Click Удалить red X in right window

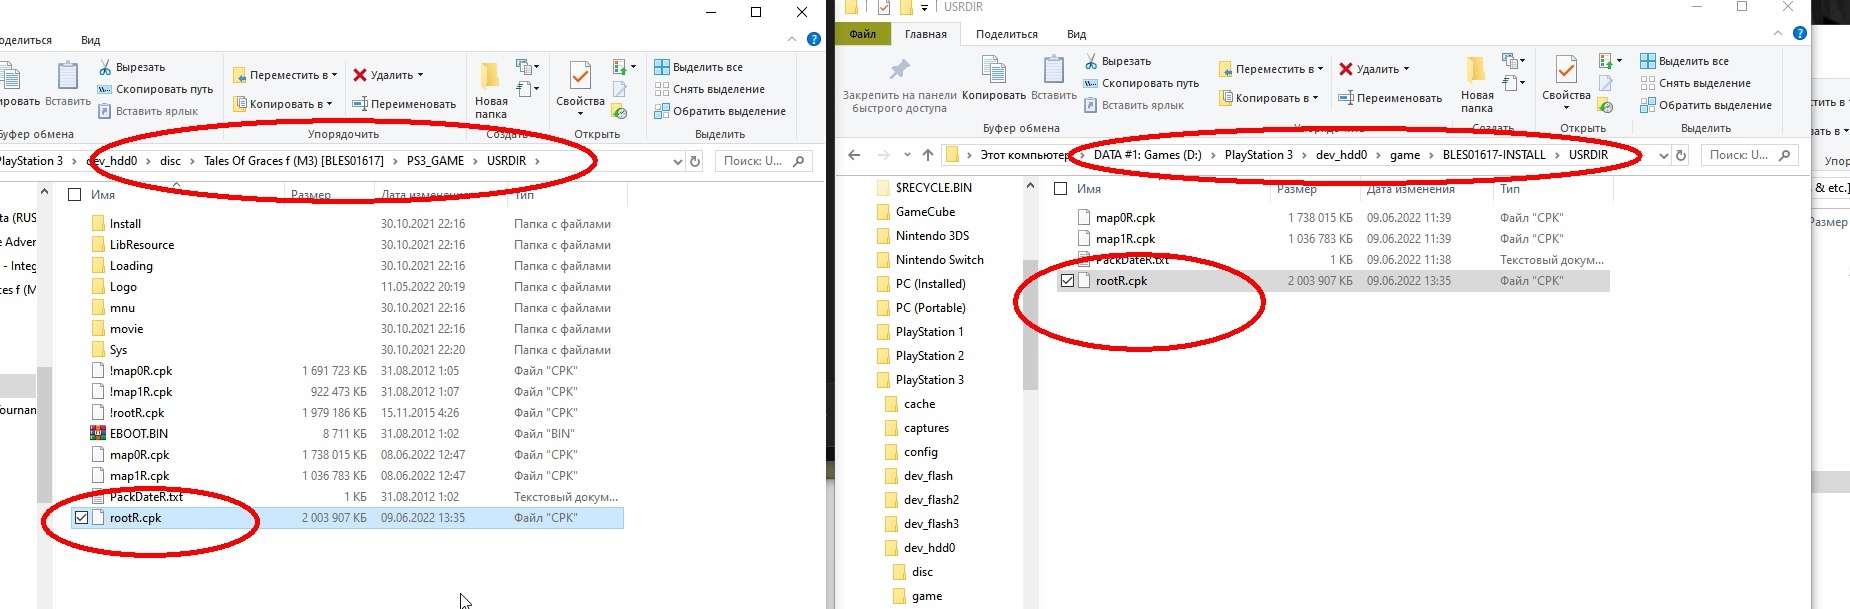(x=1346, y=69)
